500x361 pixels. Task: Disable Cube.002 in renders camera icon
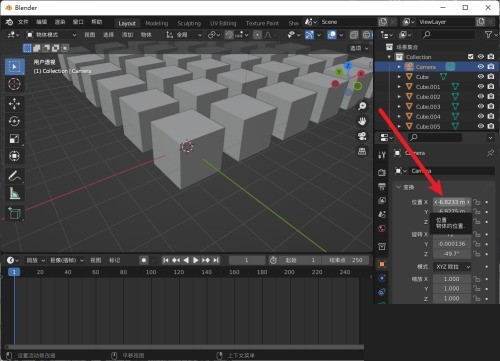pyautogui.click(x=491, y=96)
